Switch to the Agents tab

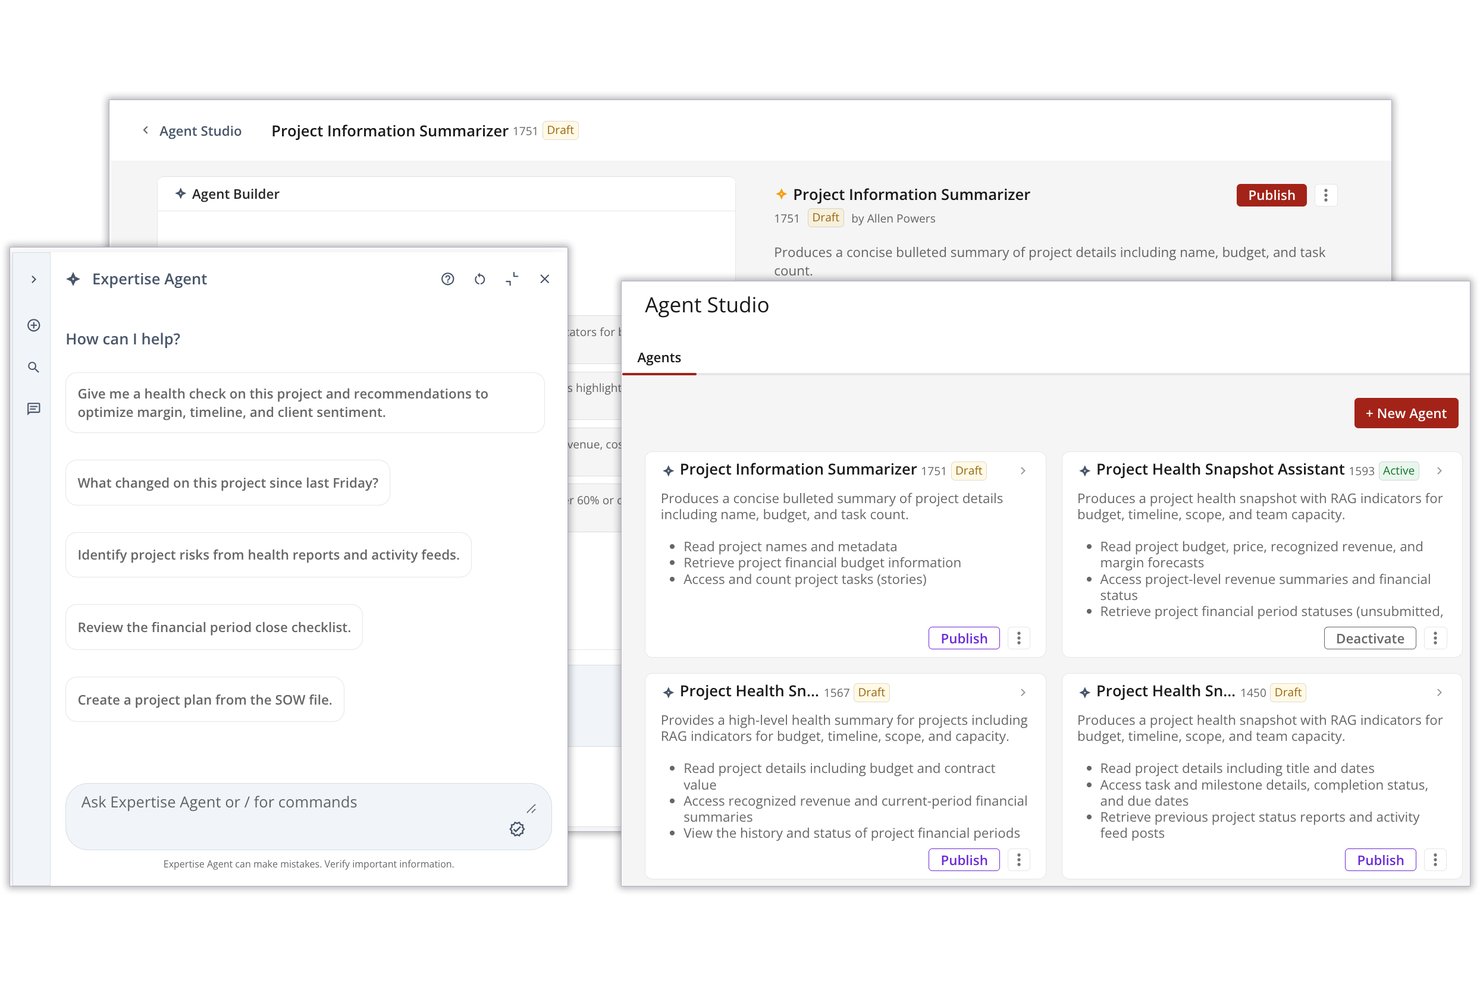pos(659,358)
